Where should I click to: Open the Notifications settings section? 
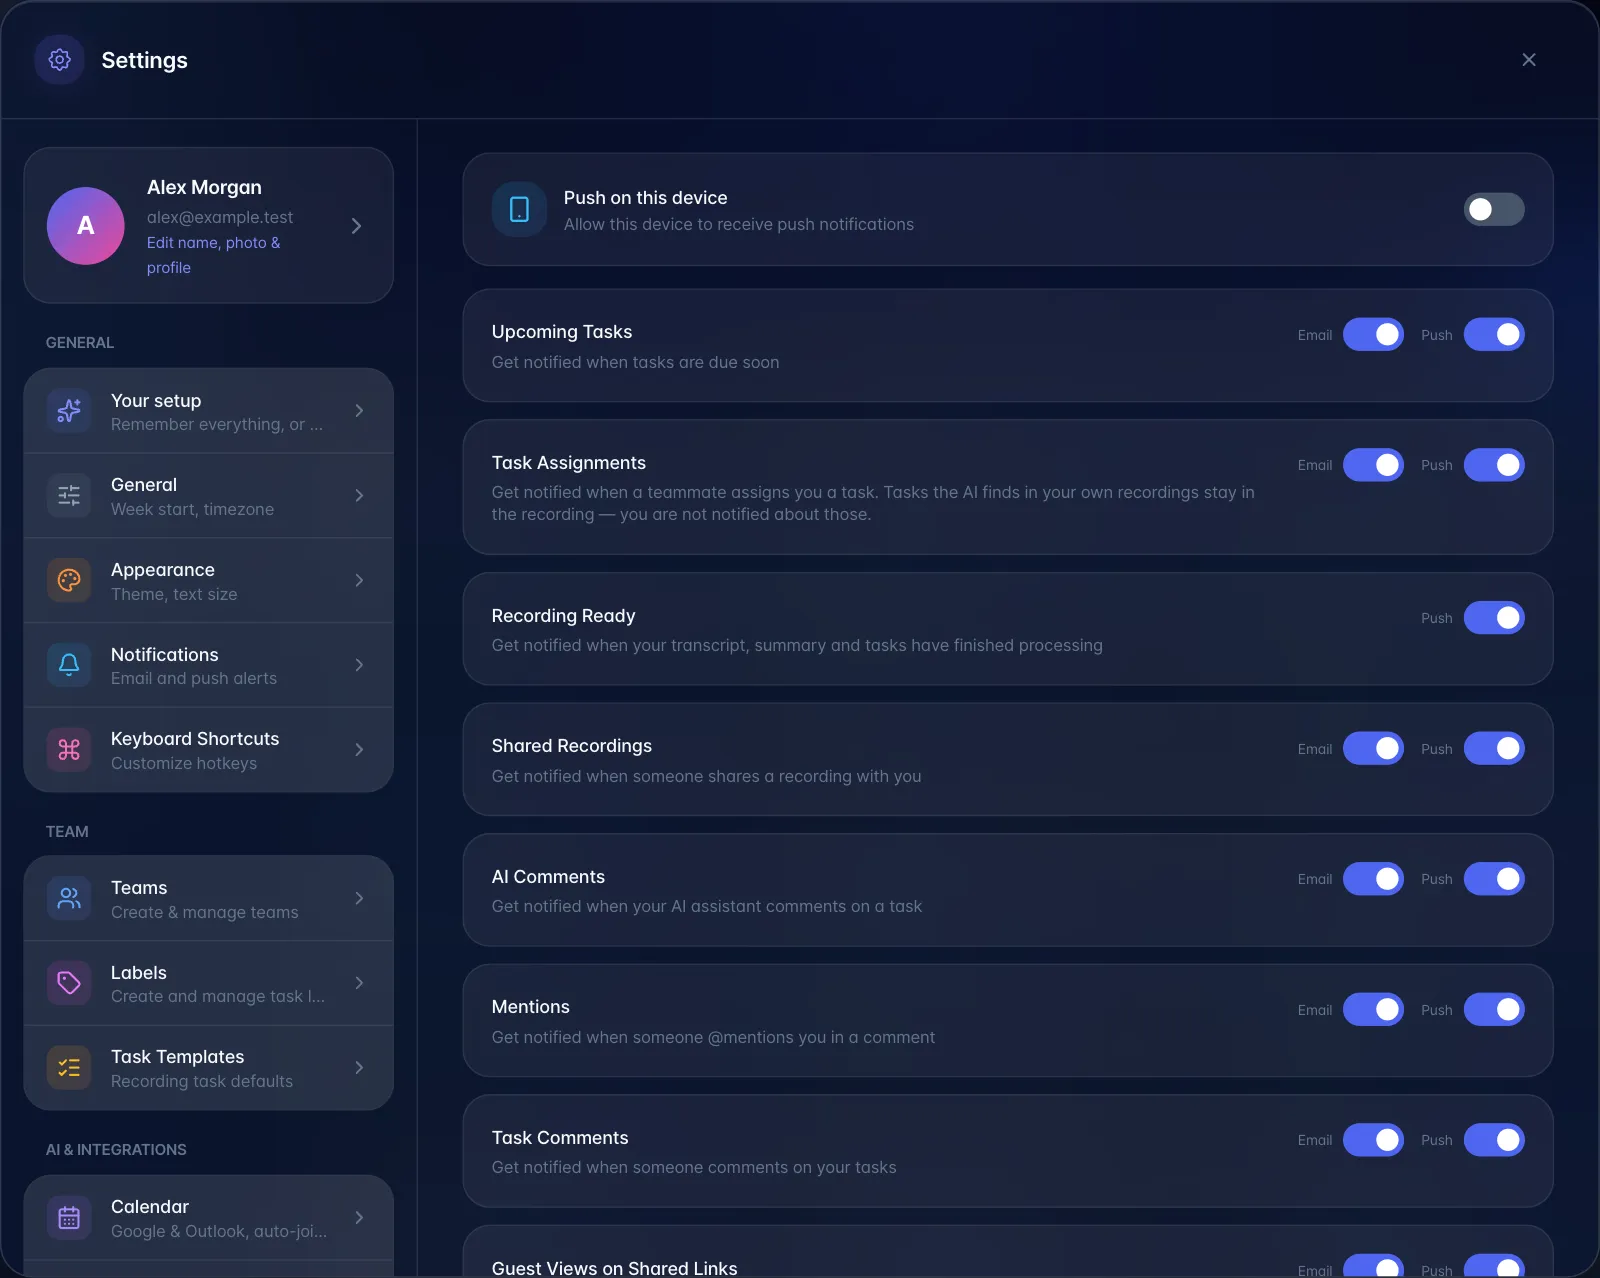(x=208, y=665)
